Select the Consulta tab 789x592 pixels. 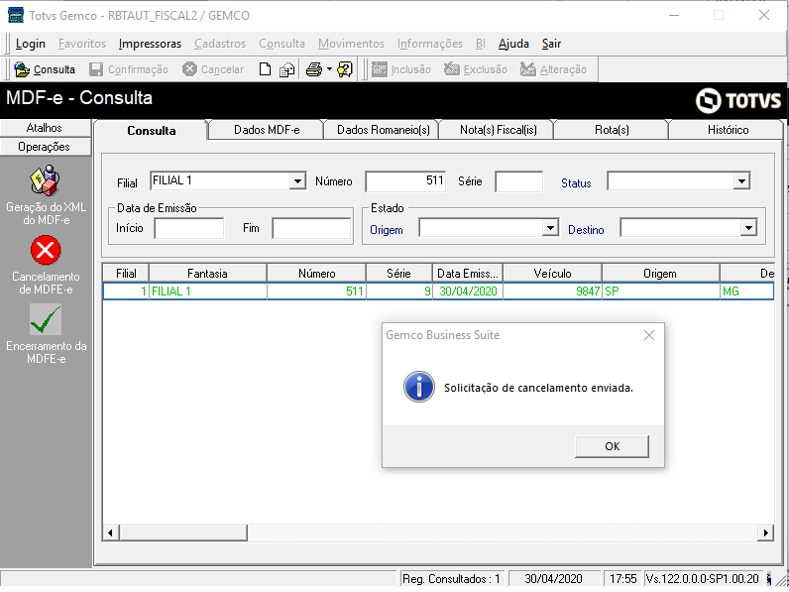pos(151,130)
